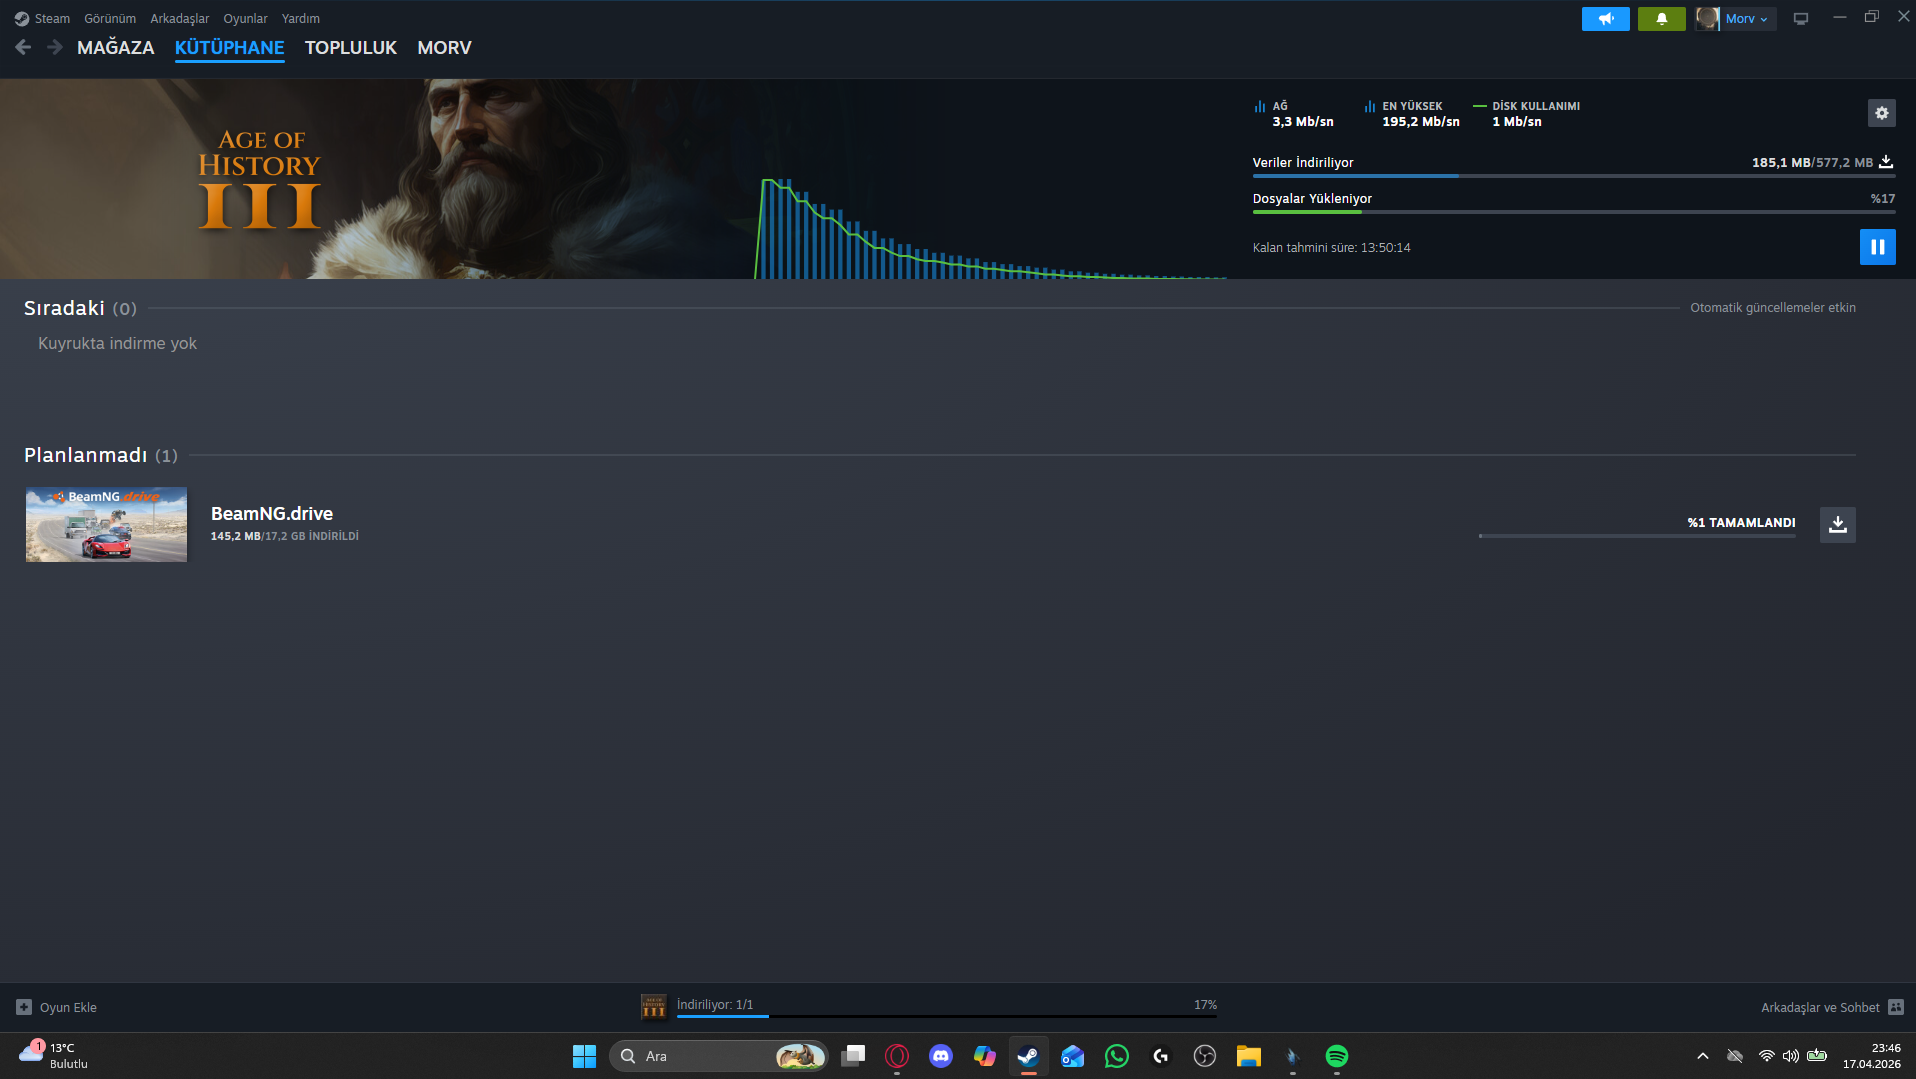Open the battery tray icon

1817,1056
